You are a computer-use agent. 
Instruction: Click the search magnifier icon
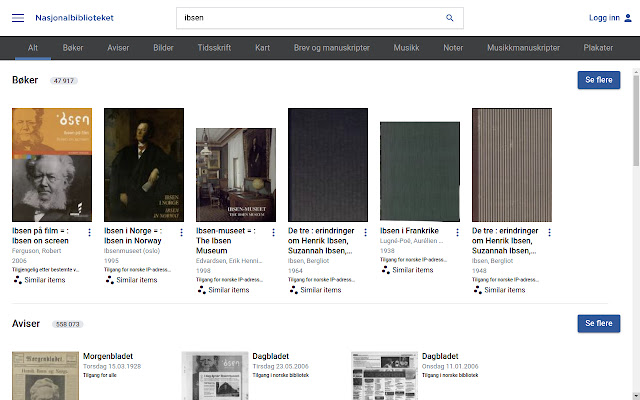450,18
